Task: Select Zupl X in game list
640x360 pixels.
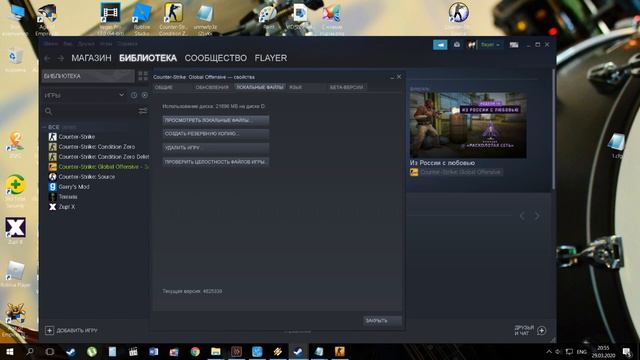Action: (67, 207)
